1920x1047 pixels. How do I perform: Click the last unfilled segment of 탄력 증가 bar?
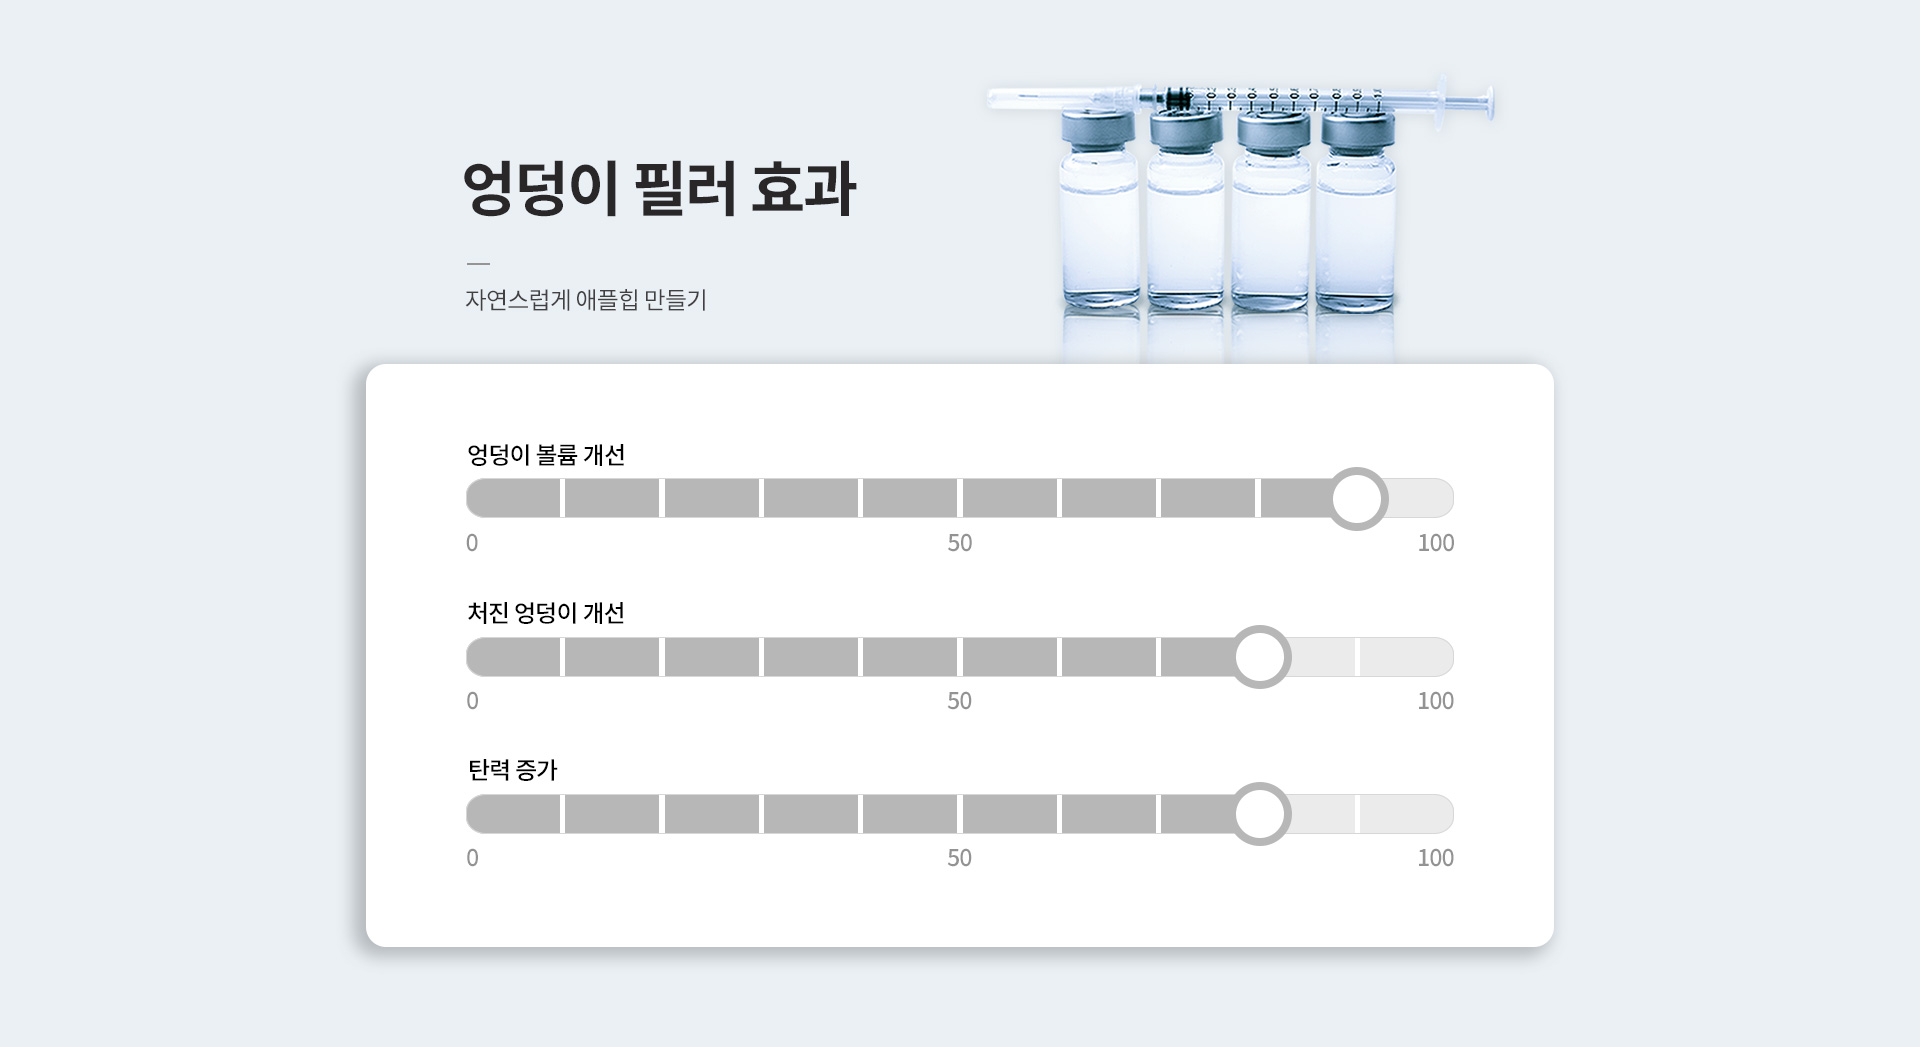pos(1407,814)
